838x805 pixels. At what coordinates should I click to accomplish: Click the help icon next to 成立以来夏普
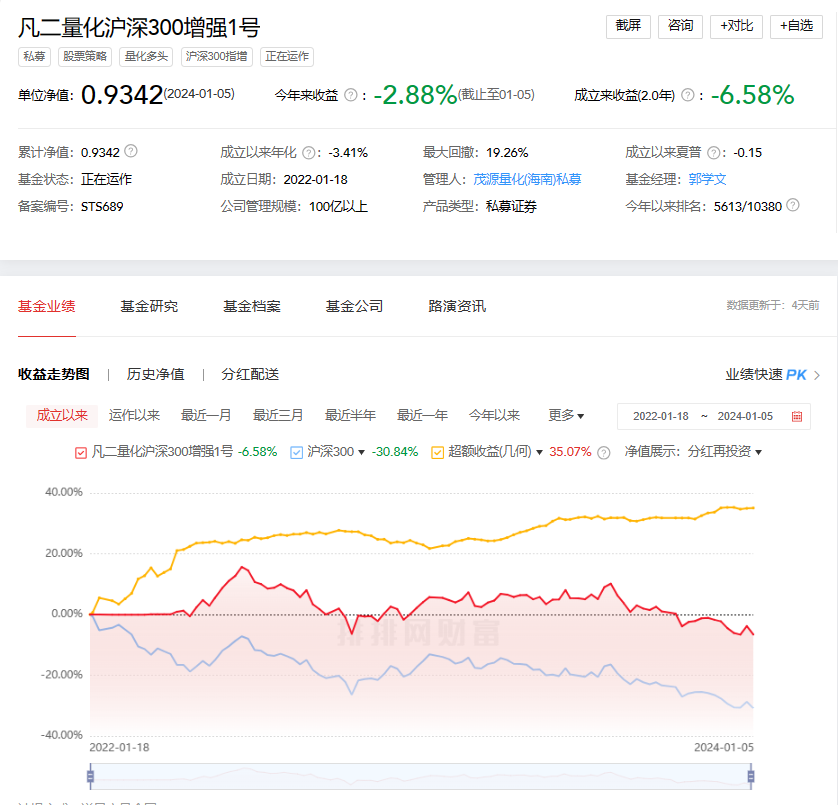click(713, 153)
